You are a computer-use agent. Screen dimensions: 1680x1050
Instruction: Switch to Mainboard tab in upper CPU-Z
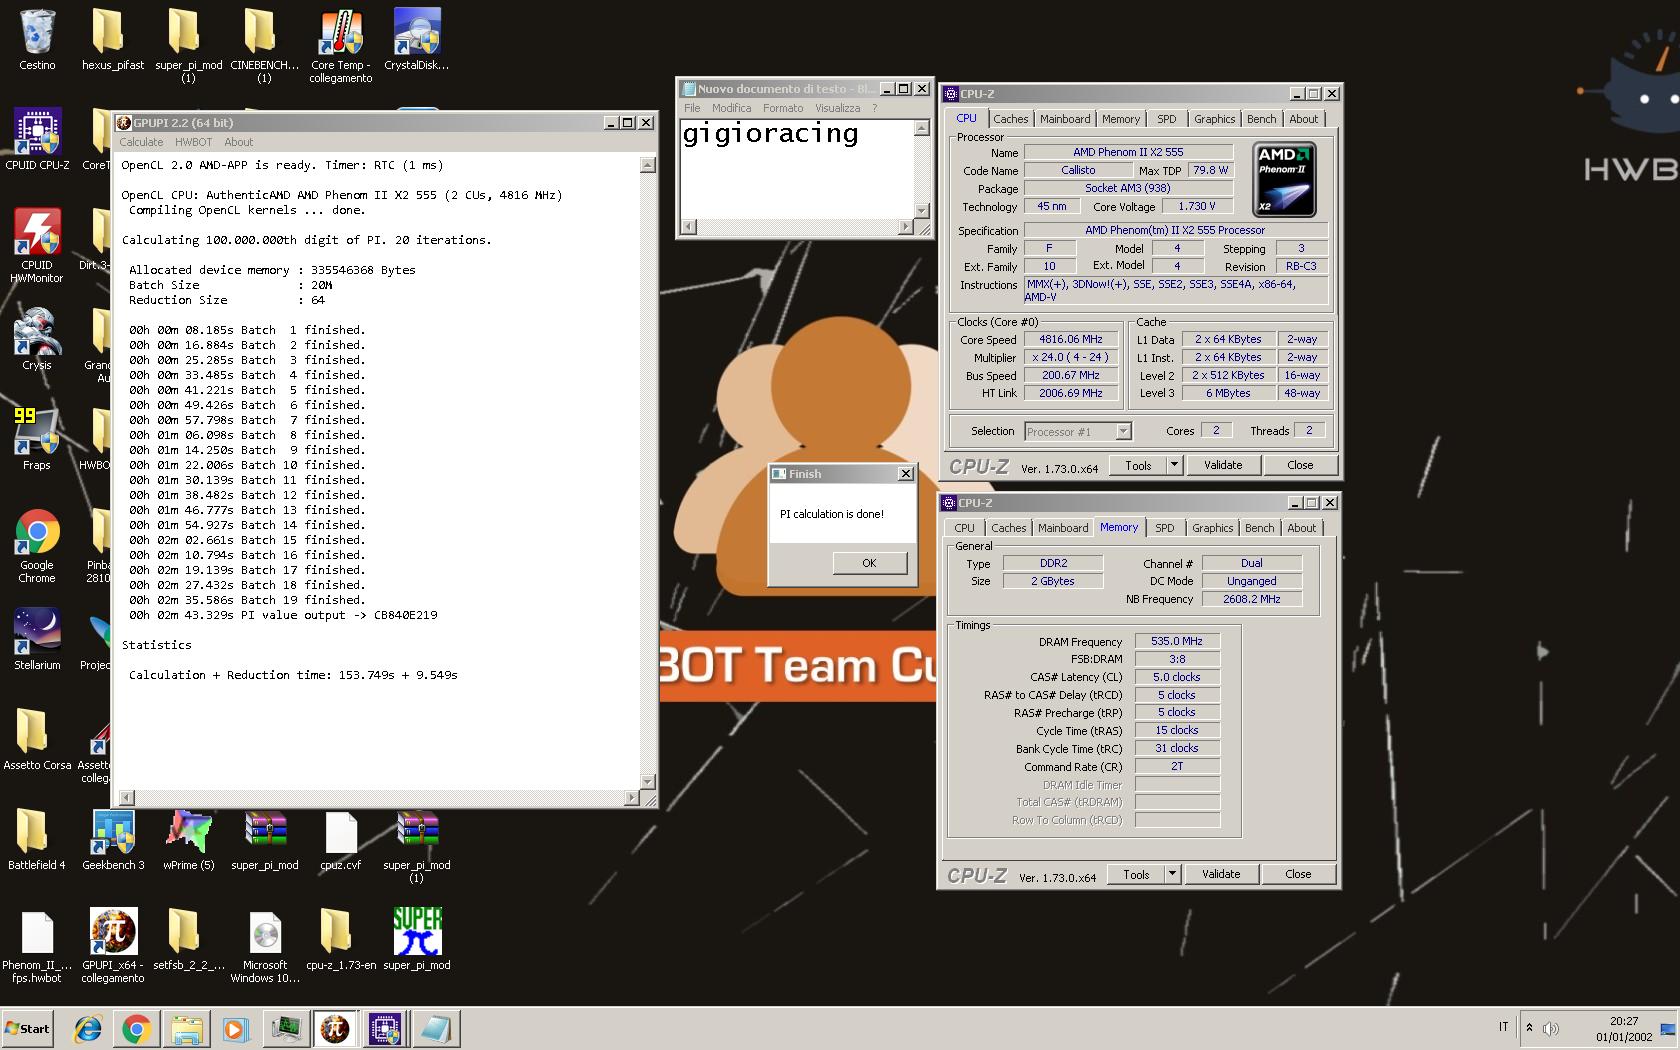pyautogui.click(x=1065, y=119)
